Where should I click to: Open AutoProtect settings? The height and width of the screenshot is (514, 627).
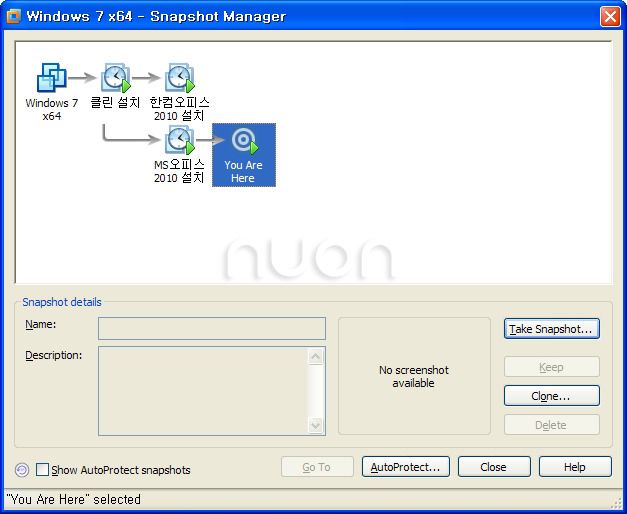pyautogui.click(x=406, y=467)
